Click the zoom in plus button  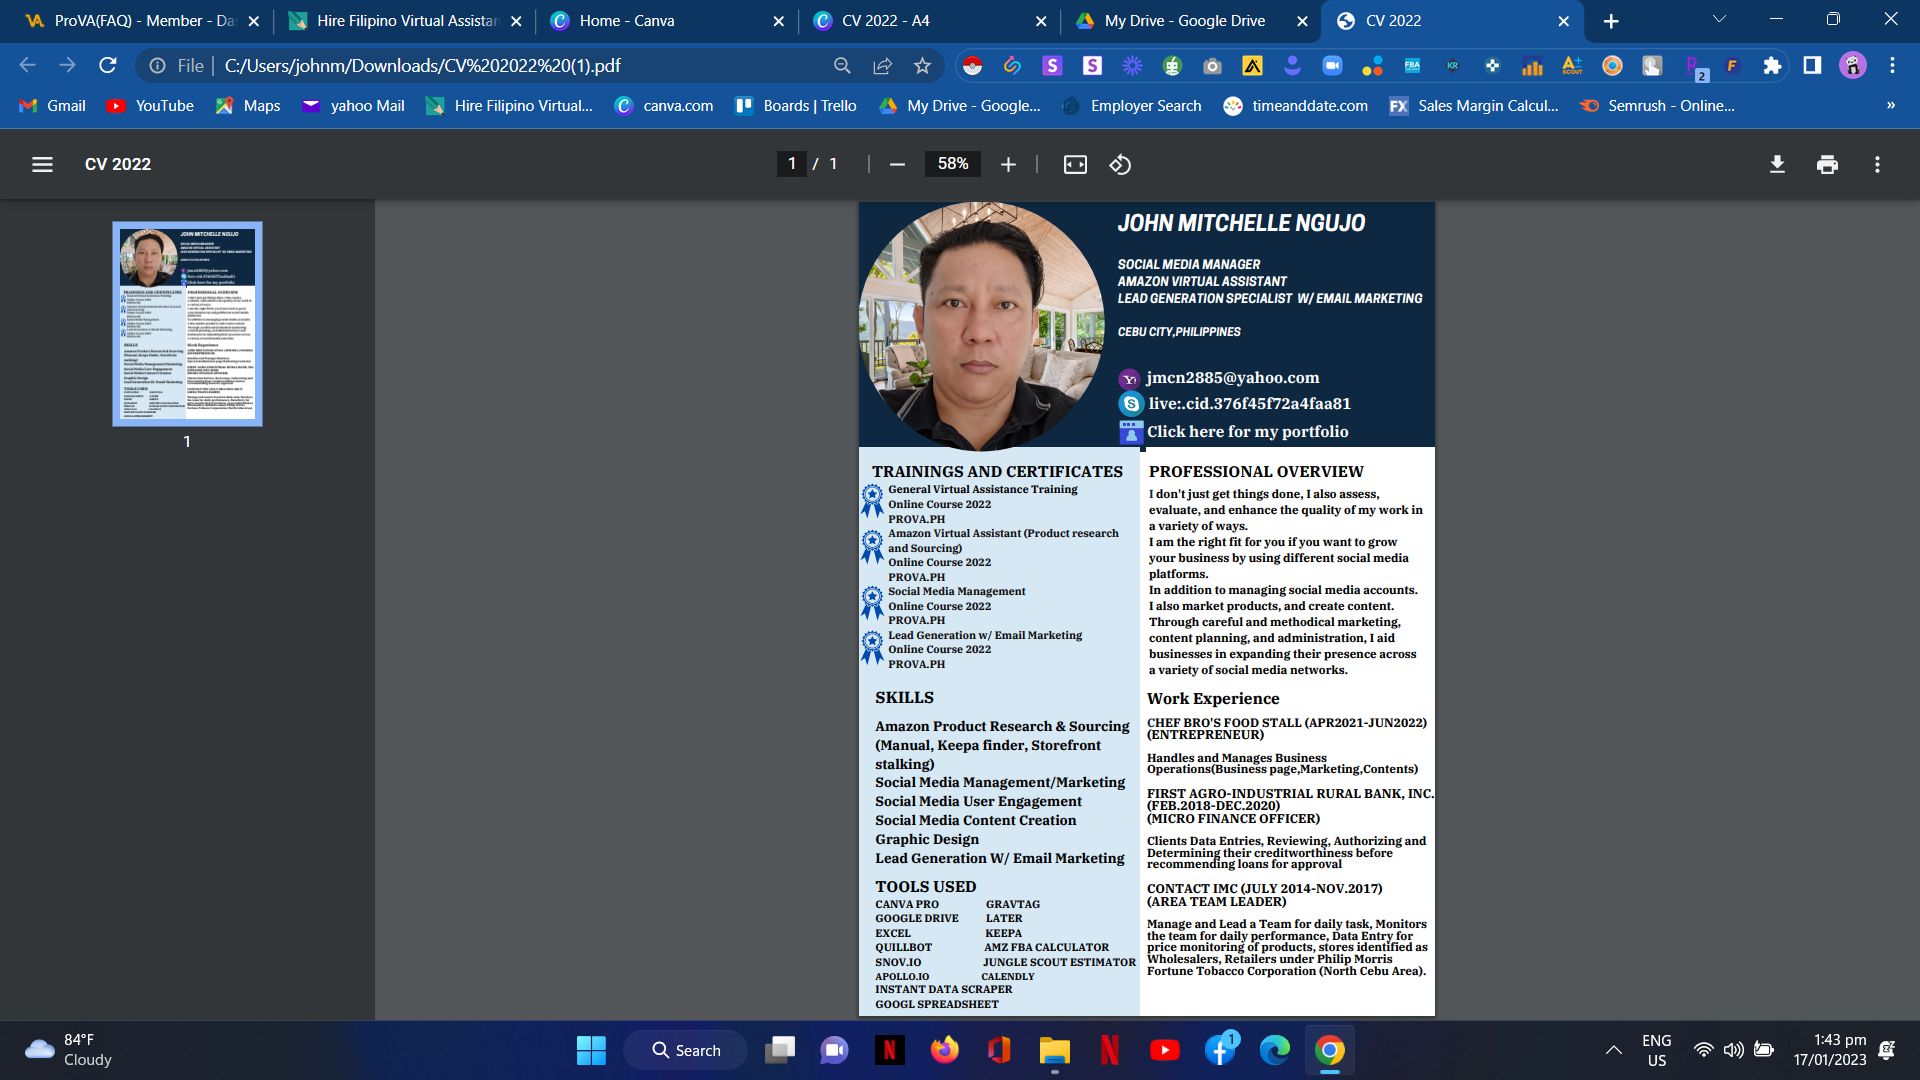(1008, 164)
